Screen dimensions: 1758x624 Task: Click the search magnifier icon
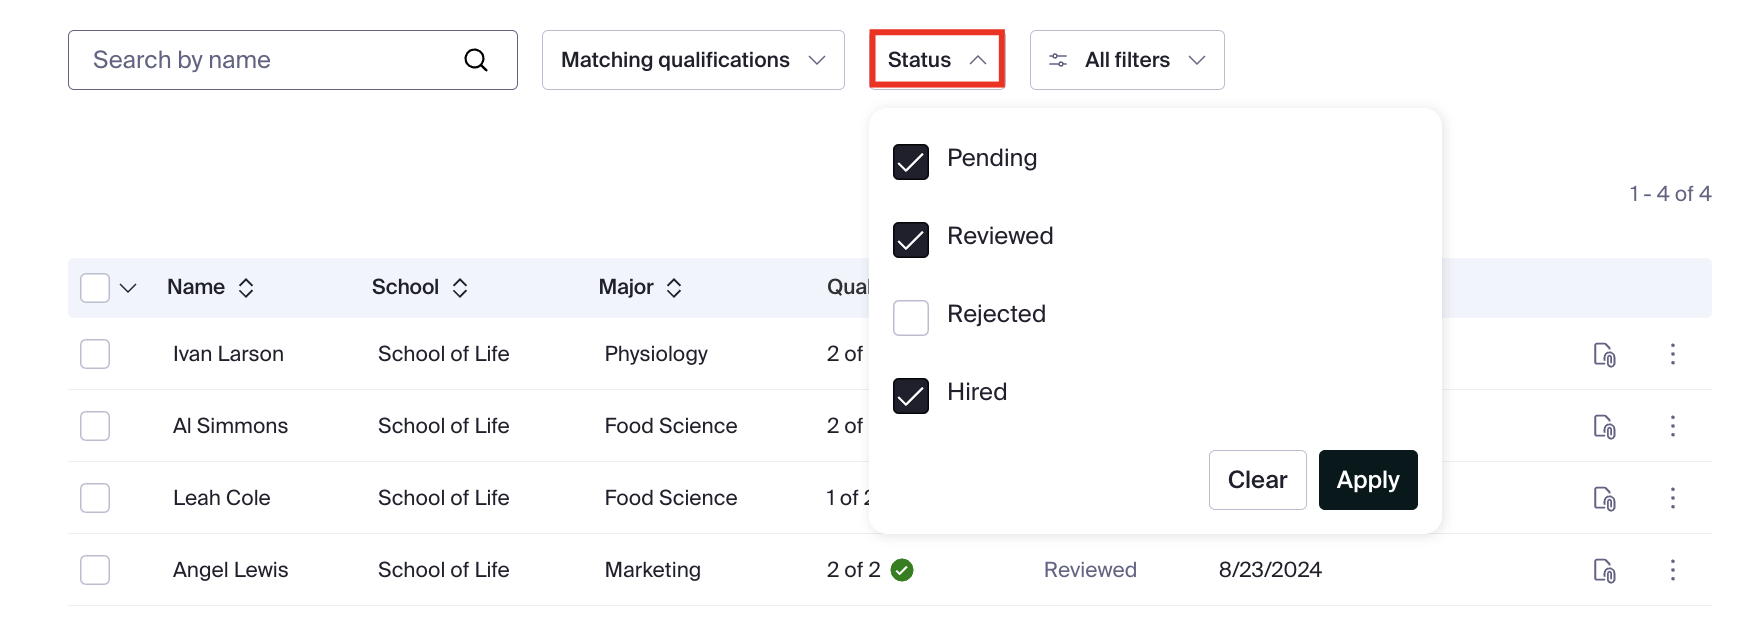pyautogui.click(x=476, y=60)
